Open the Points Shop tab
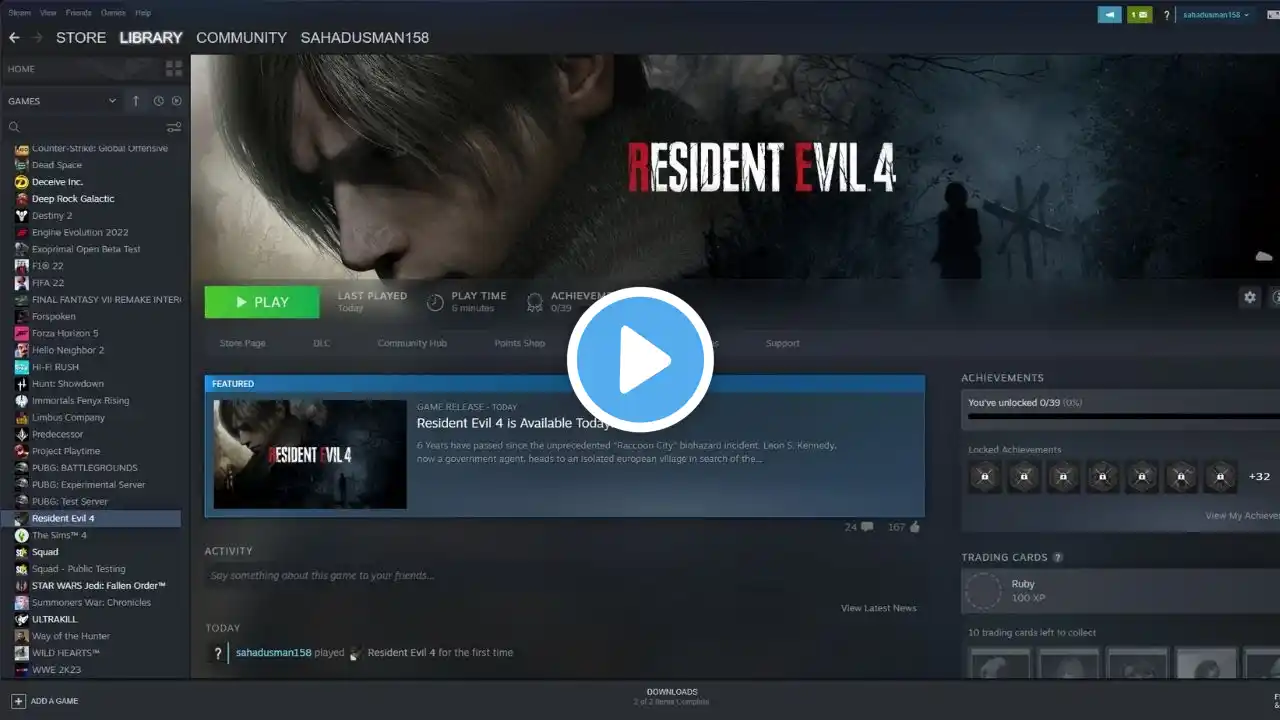The height and width of the screenshot is (720, 1280). pos(520,343)
